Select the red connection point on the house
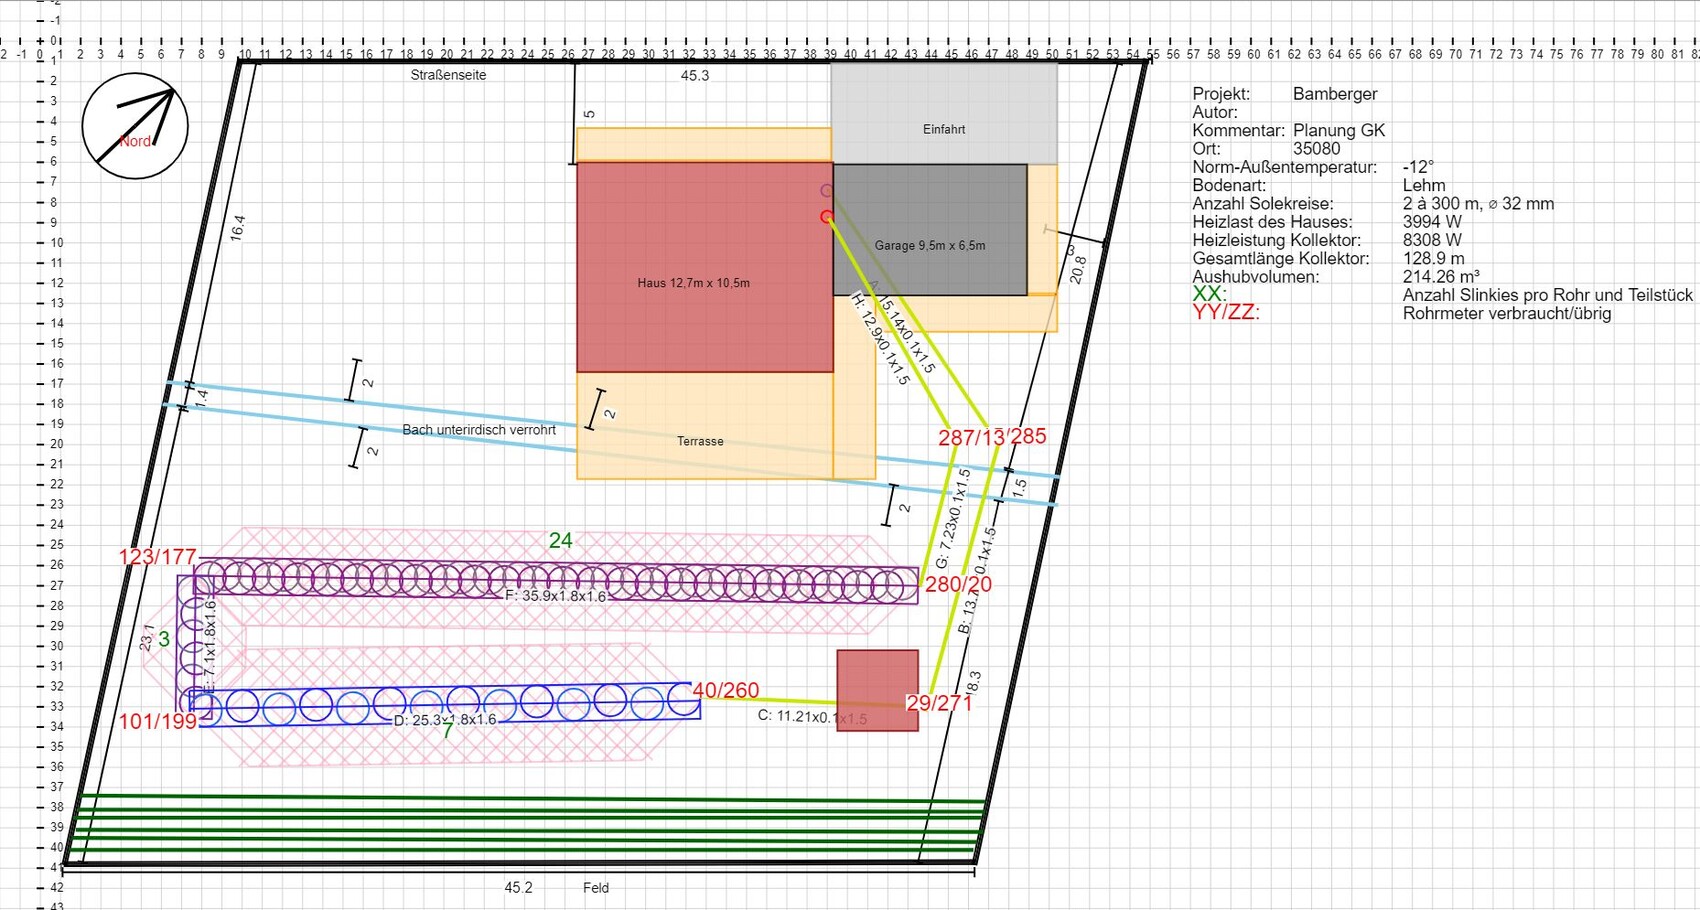The height and width of the screenshot is (910, 1700). 826,217
